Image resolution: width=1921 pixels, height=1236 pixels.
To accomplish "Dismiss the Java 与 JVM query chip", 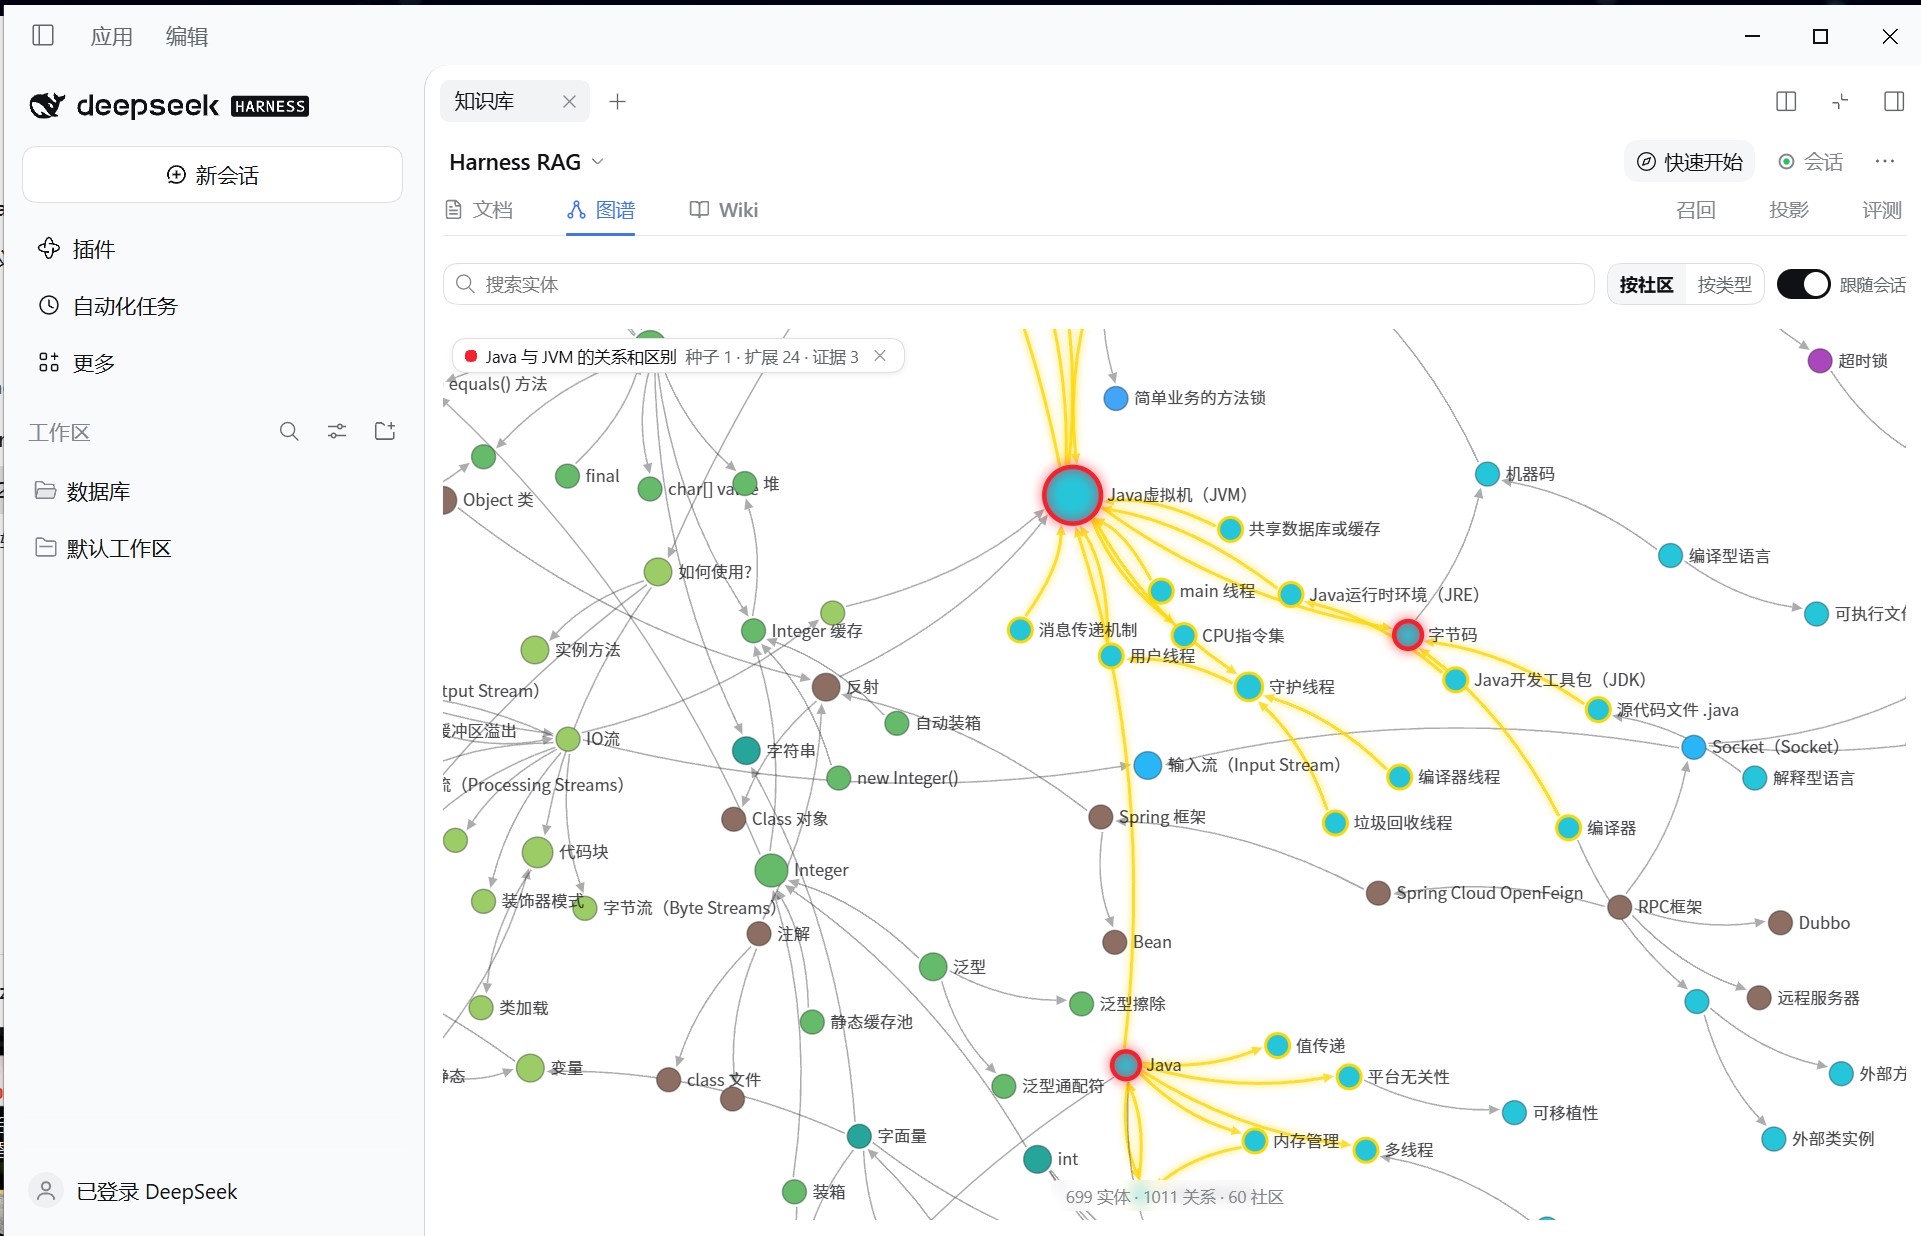I will [880, 356].
